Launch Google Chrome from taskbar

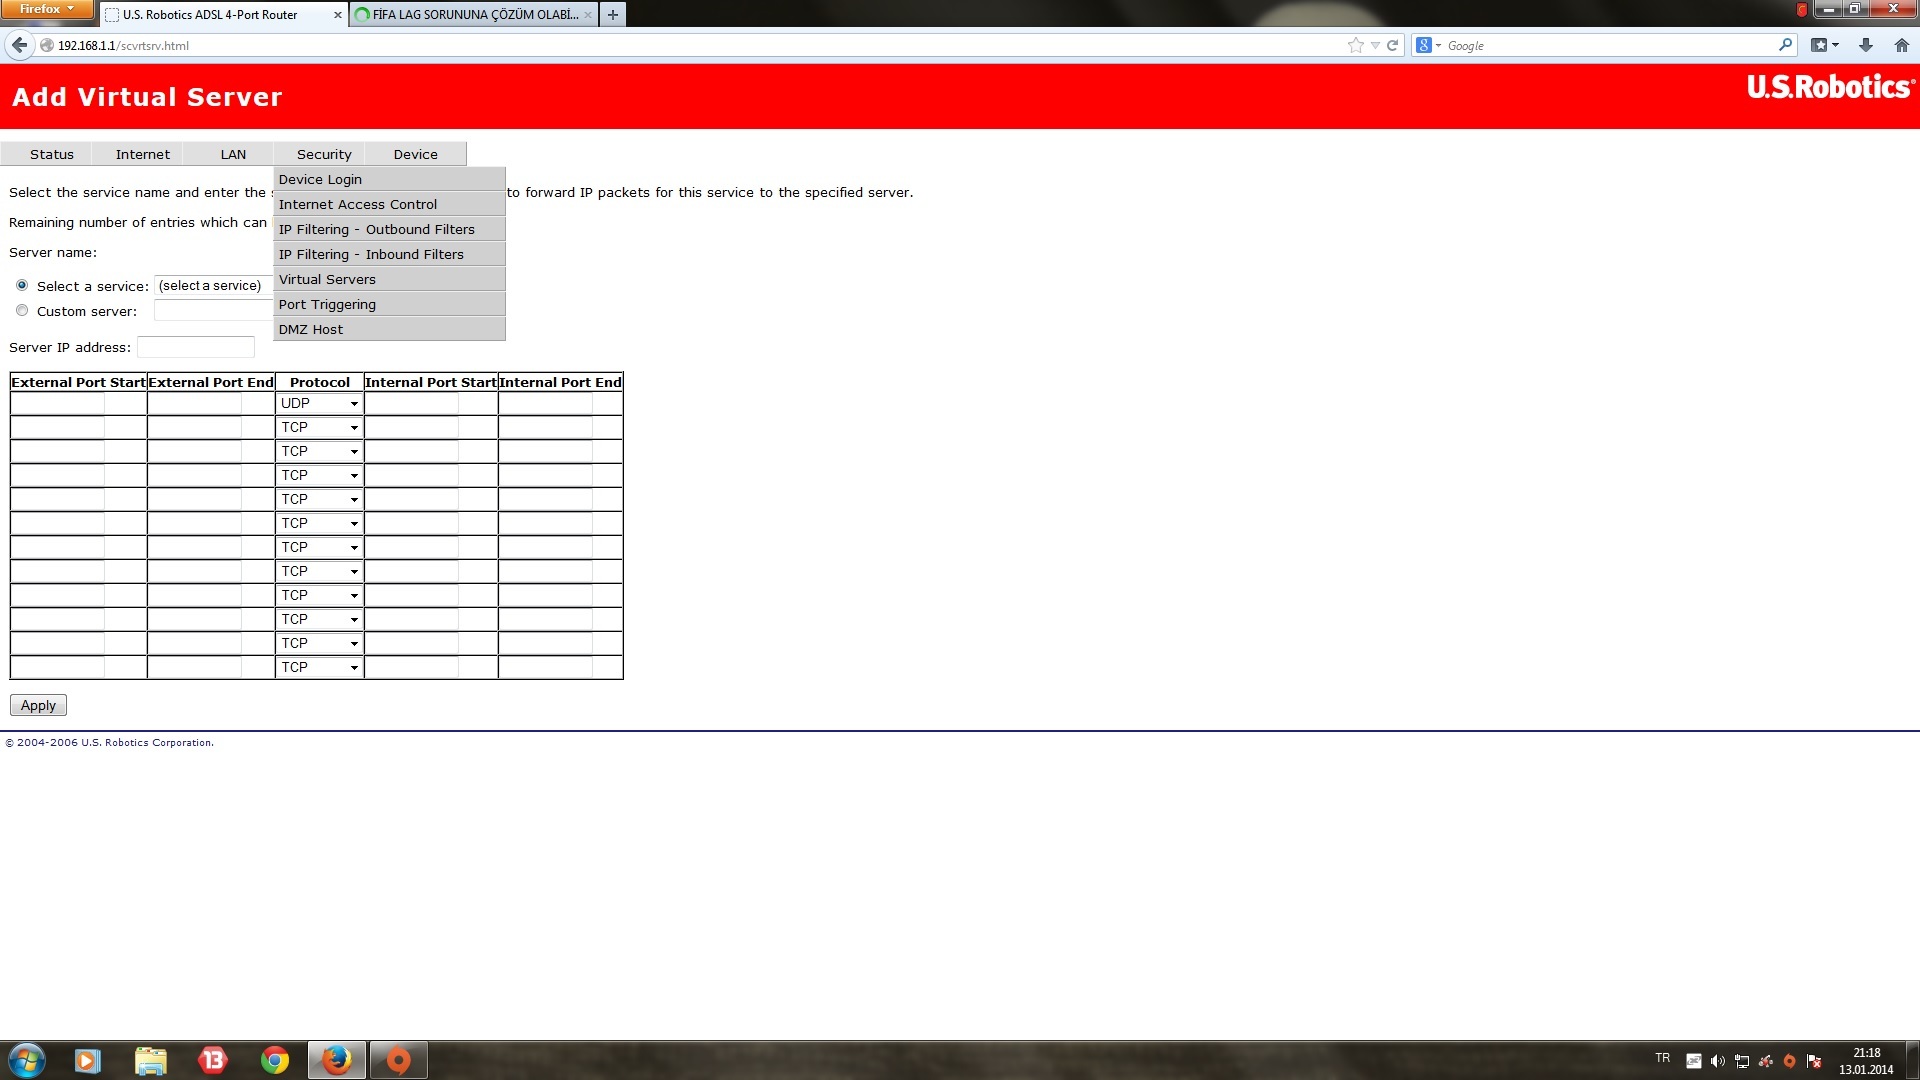pos(275,1060)
